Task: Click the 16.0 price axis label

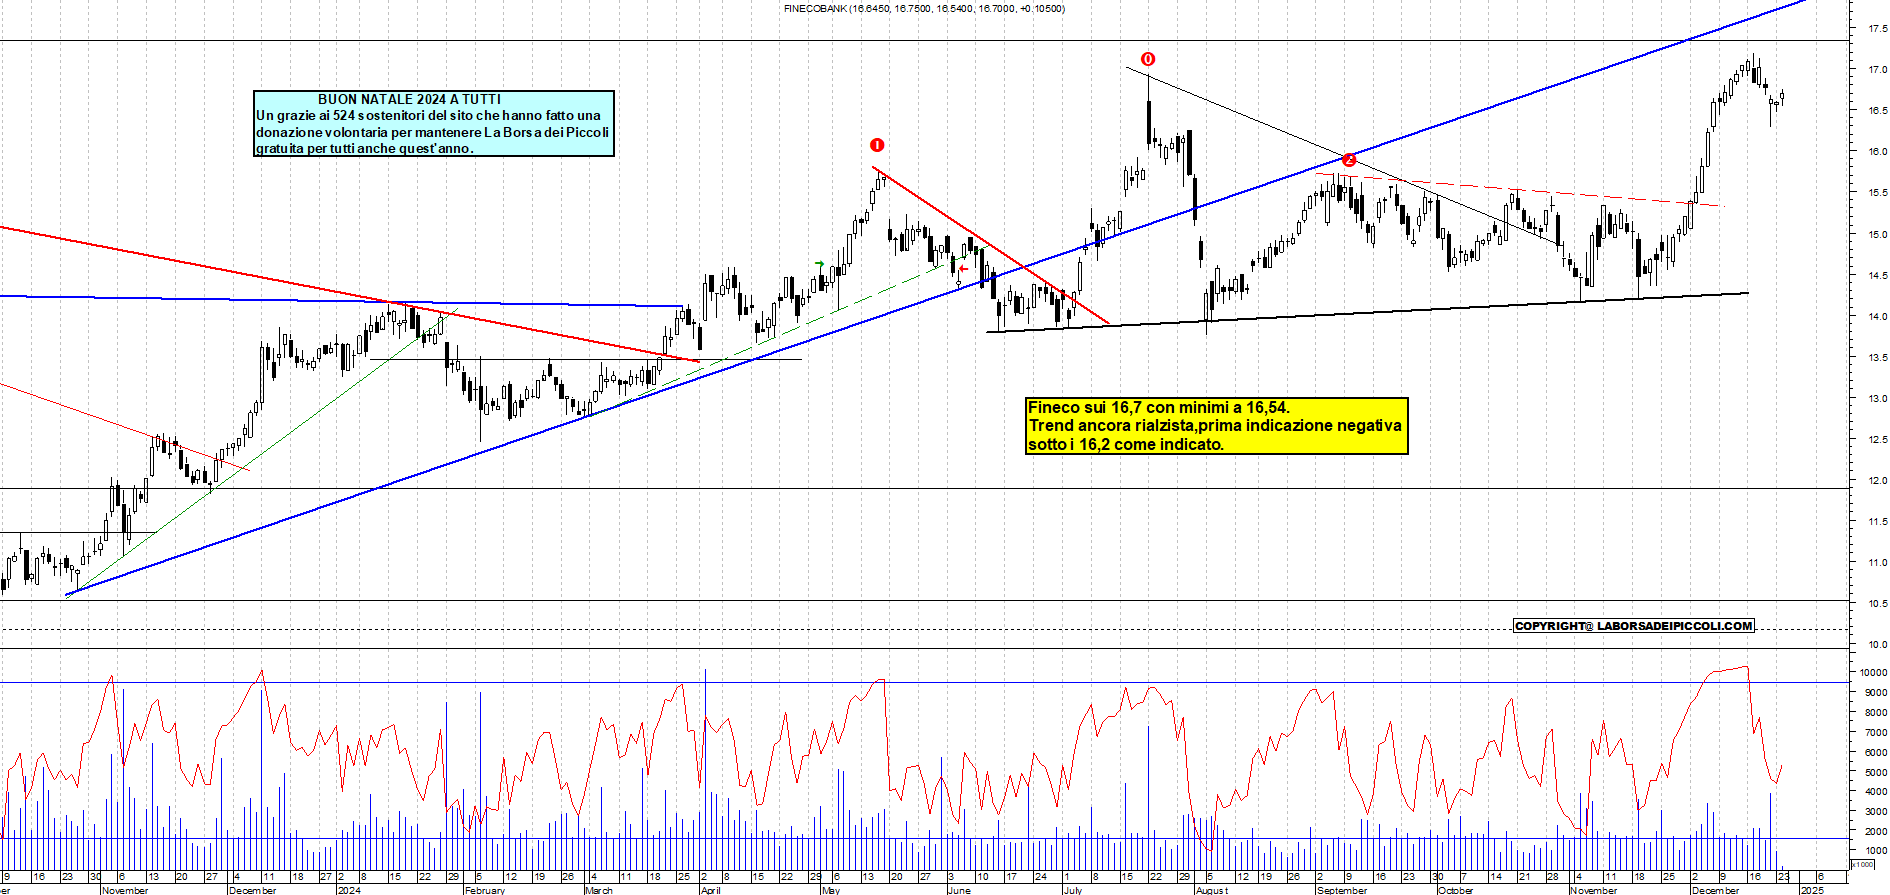Action: click(x=1878, y=152)
